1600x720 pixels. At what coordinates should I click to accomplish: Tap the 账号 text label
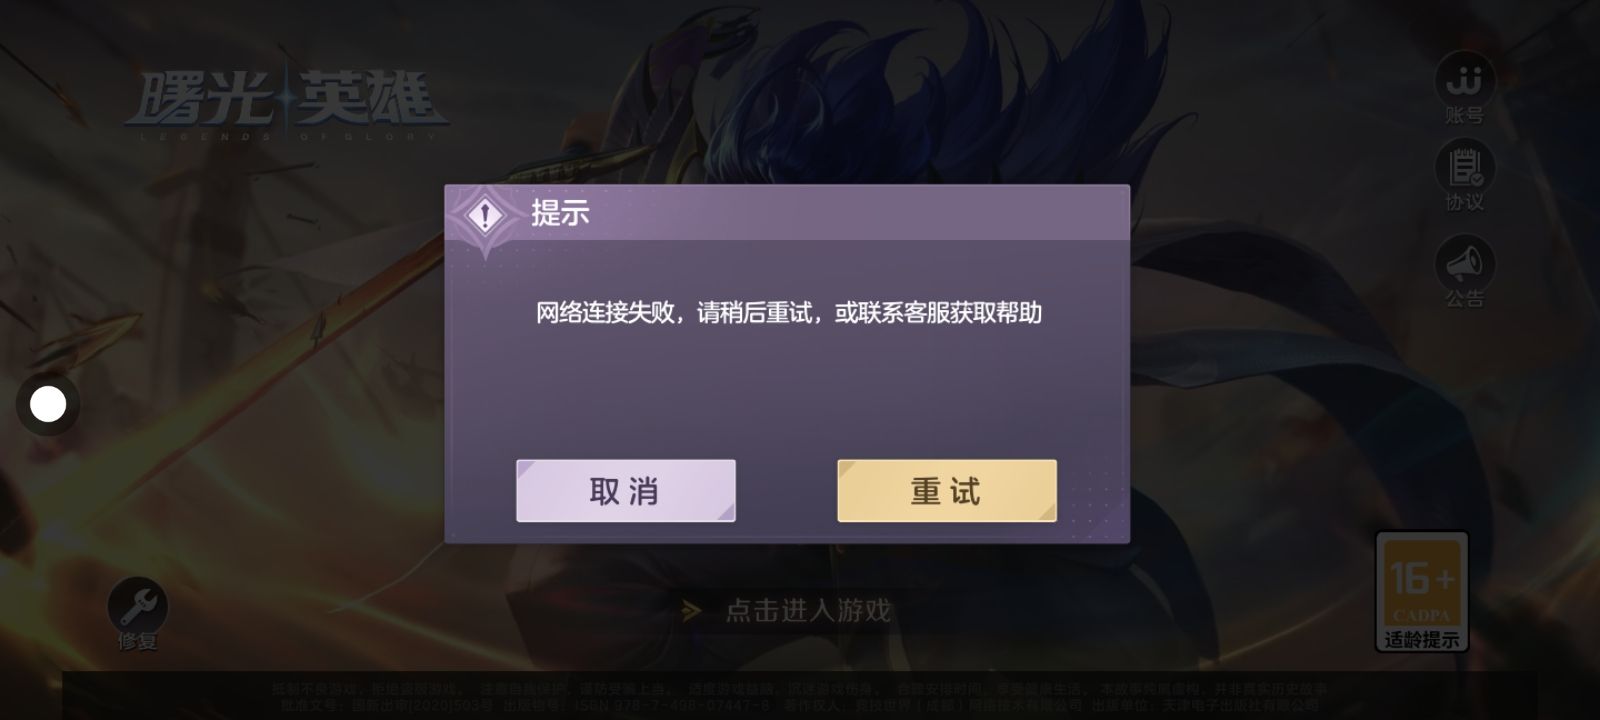pyautogui.click(x=1464, y=116)
